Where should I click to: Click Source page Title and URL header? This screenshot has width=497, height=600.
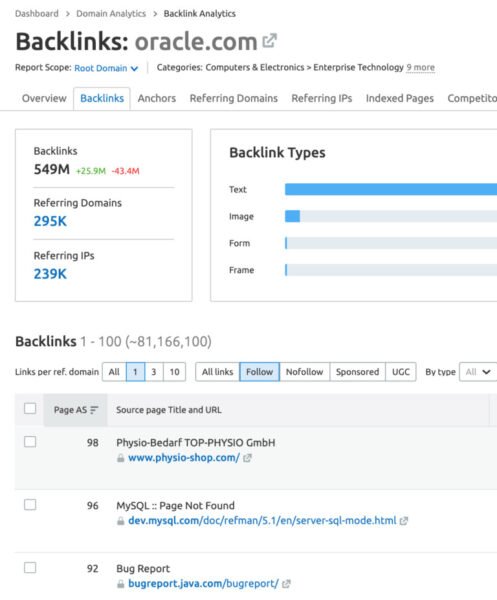point(169,410)
